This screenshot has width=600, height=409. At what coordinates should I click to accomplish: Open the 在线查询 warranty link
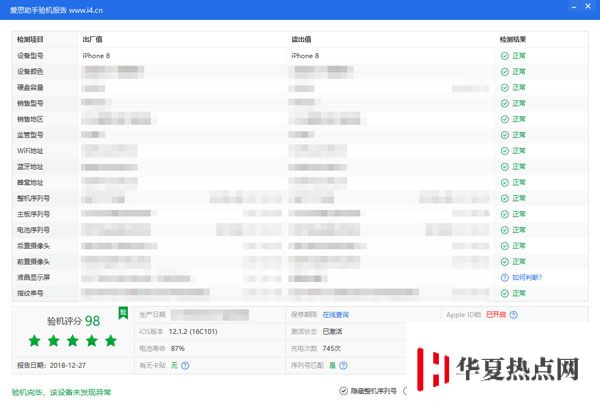336,315
